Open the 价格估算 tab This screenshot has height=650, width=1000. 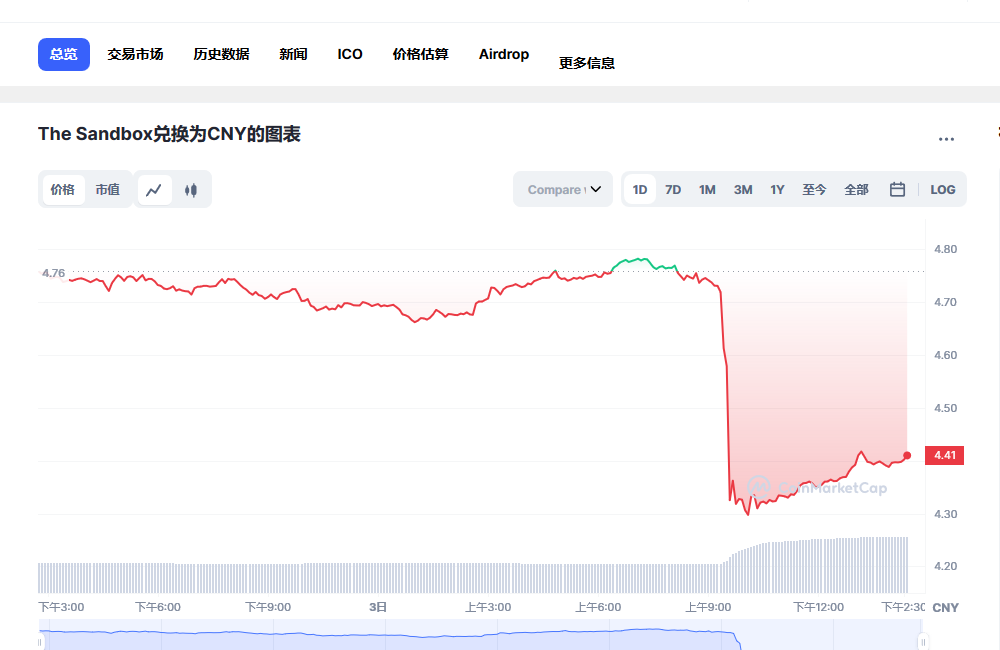421,54
